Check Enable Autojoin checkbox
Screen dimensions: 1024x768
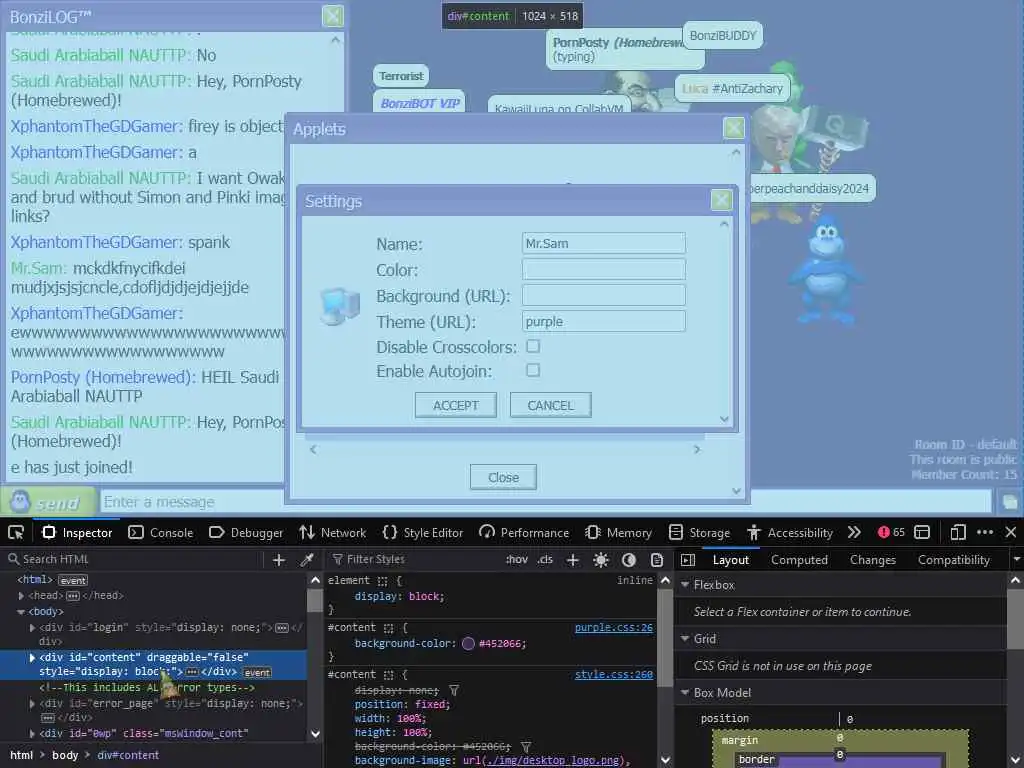(x=533, y=370)
